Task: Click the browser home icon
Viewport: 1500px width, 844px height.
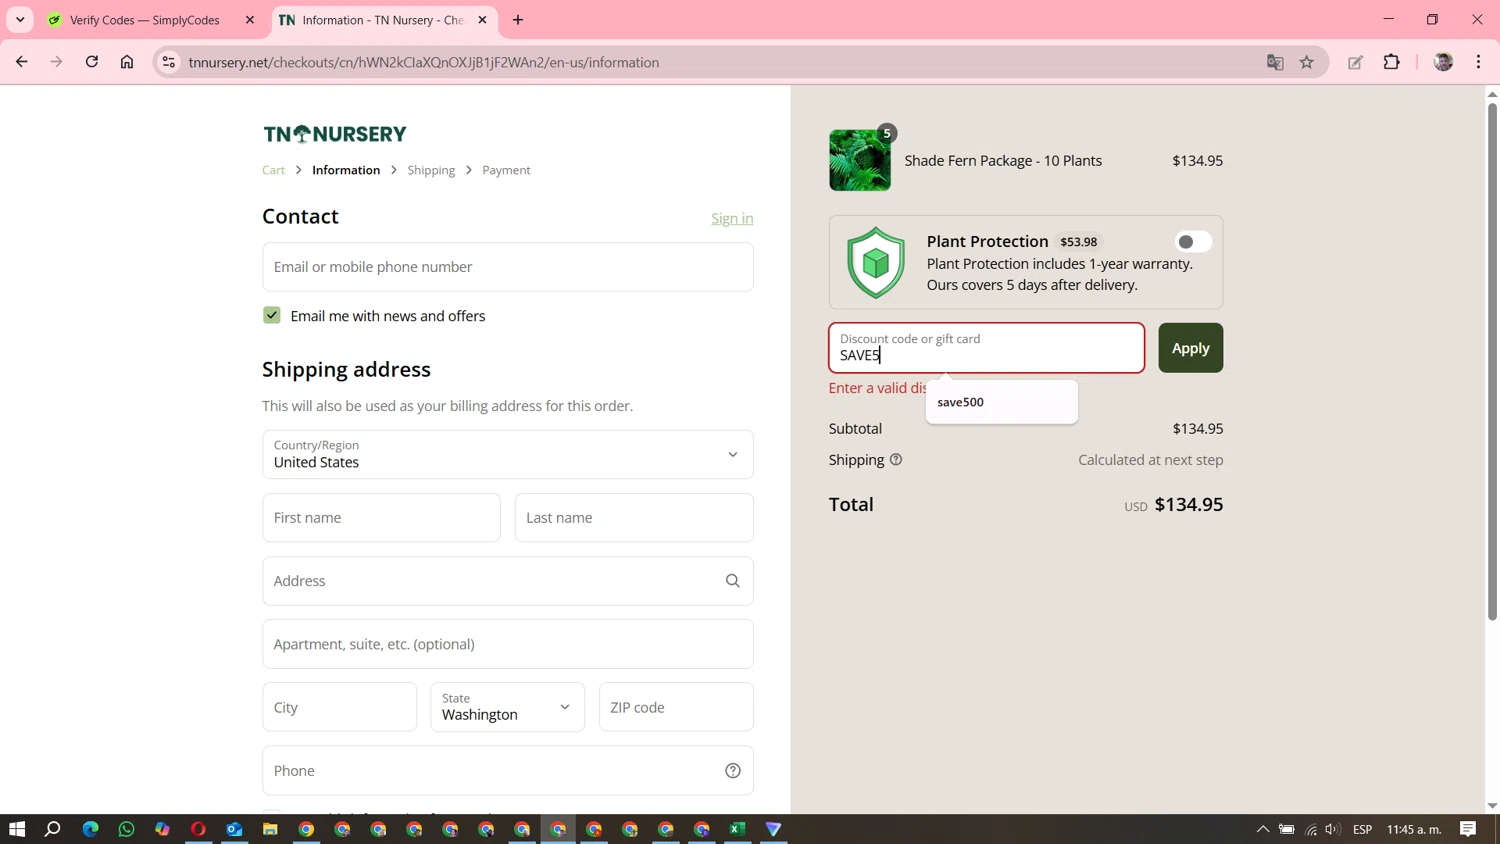Action: click(x=127, y=62)
